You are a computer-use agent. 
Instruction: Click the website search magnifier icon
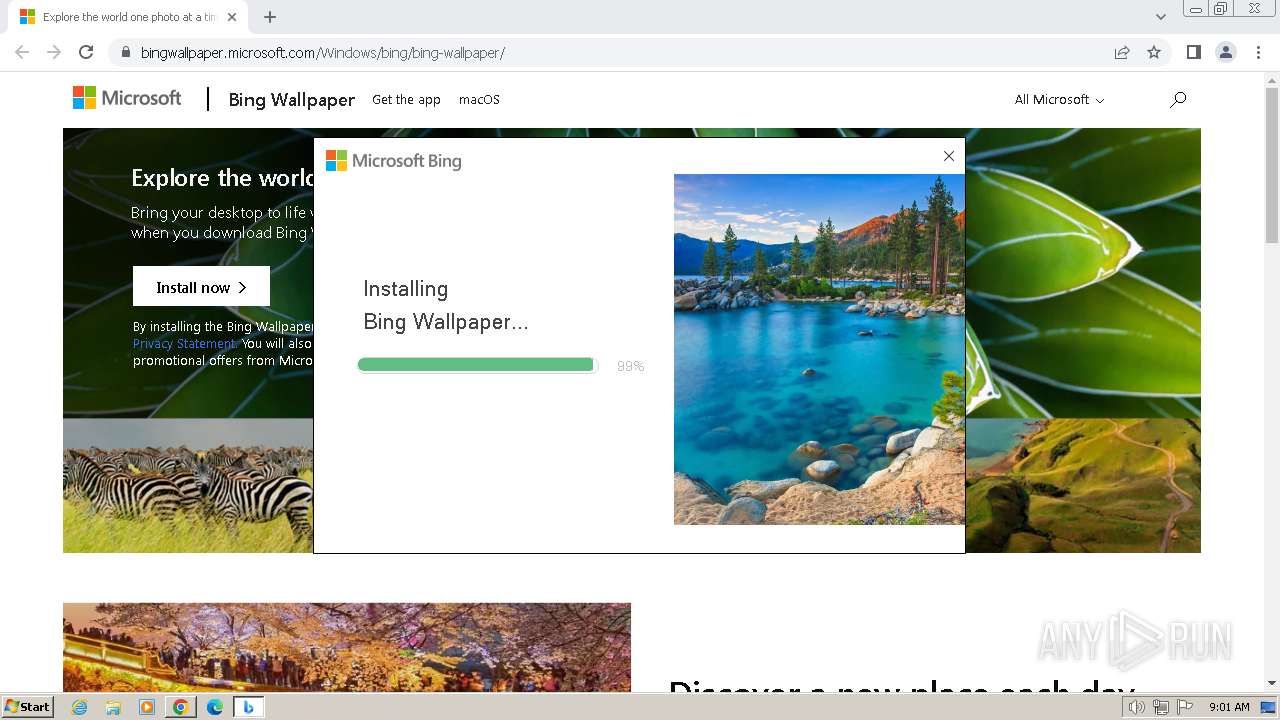(x=1178, y=99)
